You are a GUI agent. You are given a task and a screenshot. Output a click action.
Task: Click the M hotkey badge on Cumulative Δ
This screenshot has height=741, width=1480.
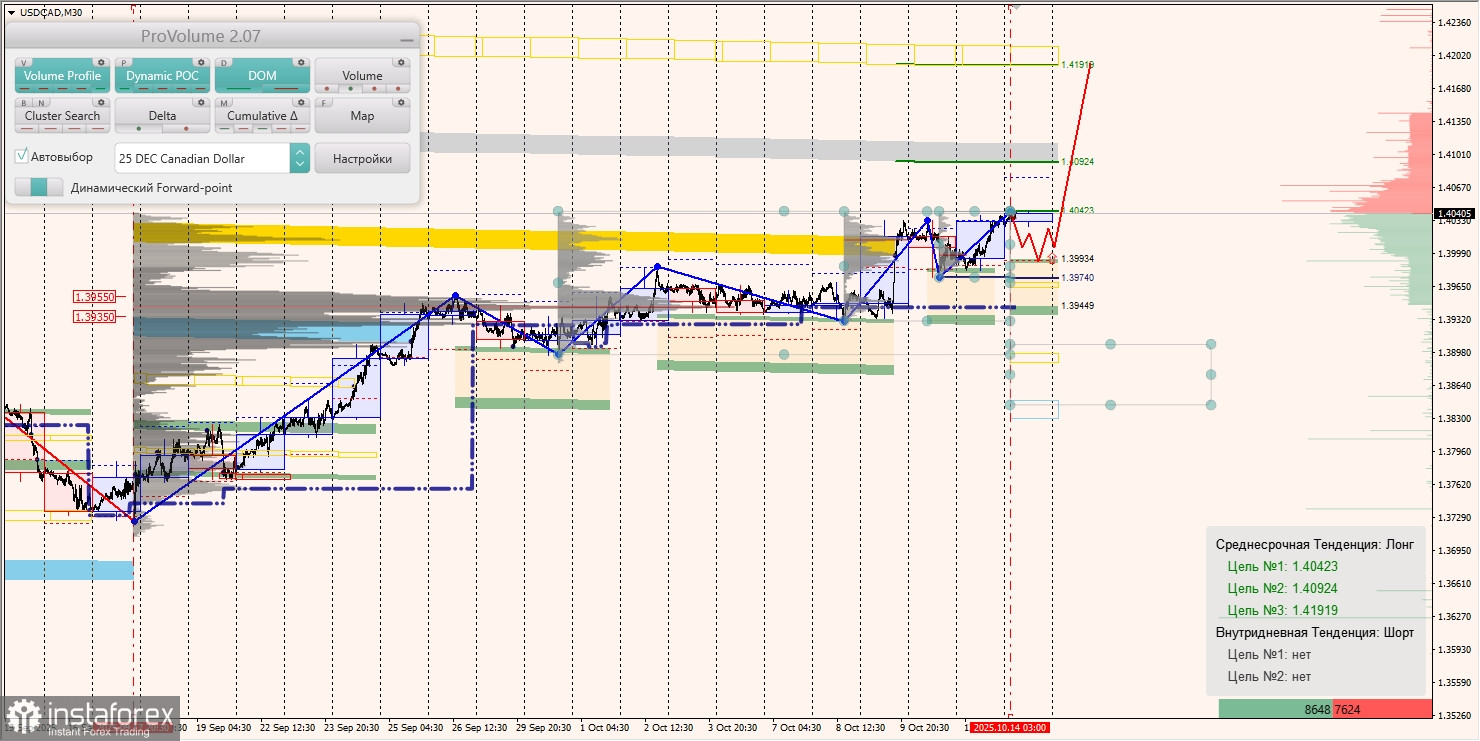click(224, 102)
